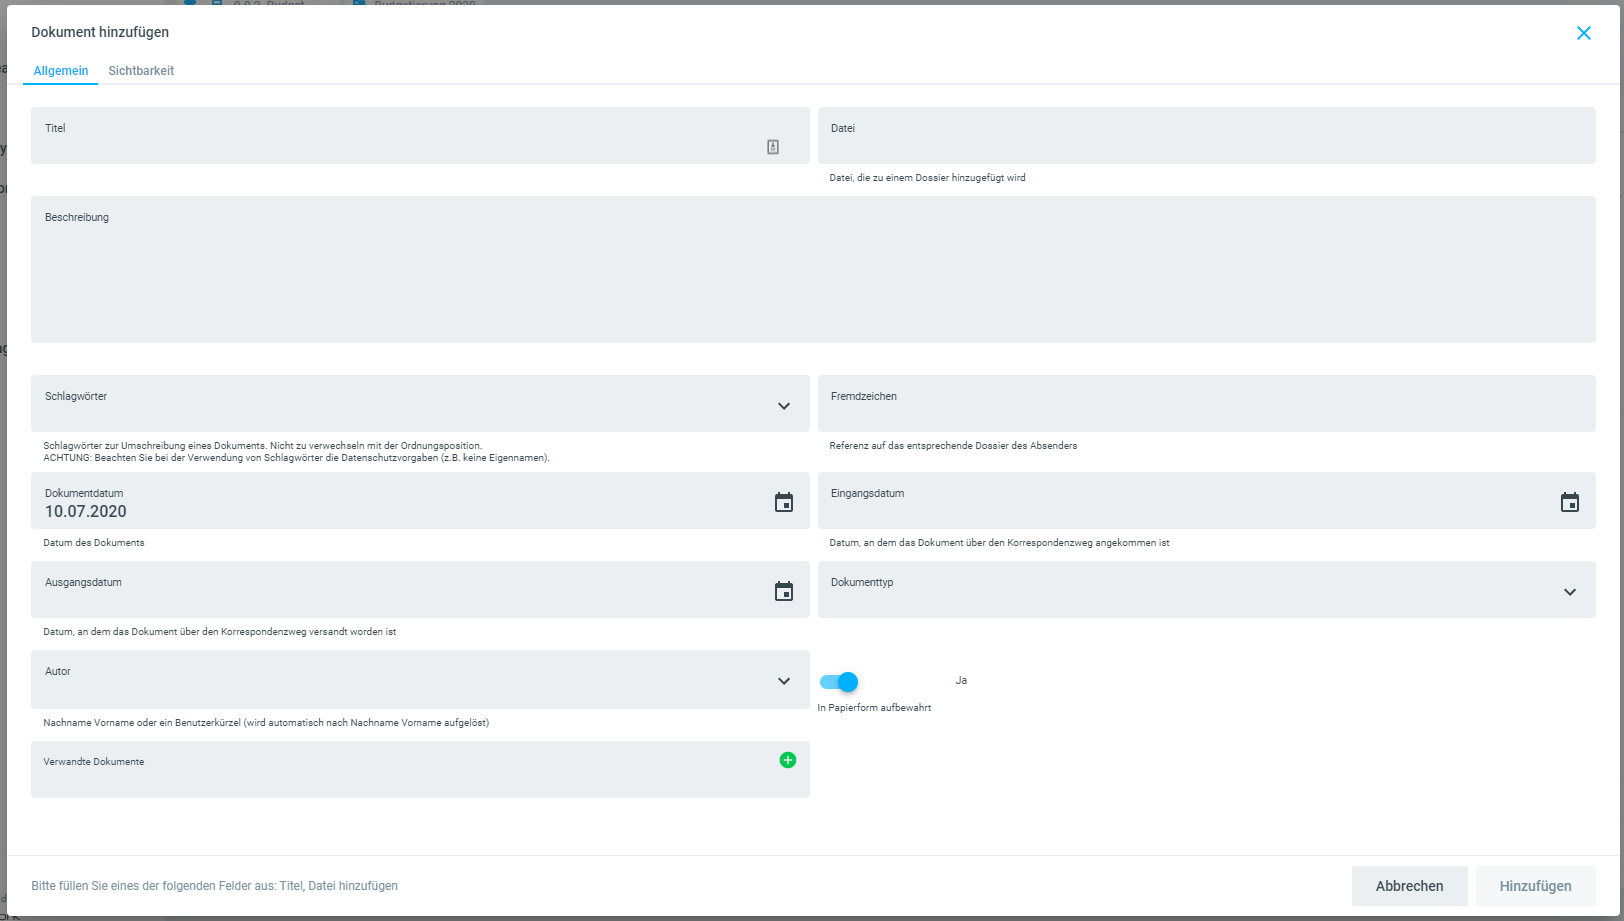Focus the Beschreibung text area
The image size is (1624, 921).
812,275
